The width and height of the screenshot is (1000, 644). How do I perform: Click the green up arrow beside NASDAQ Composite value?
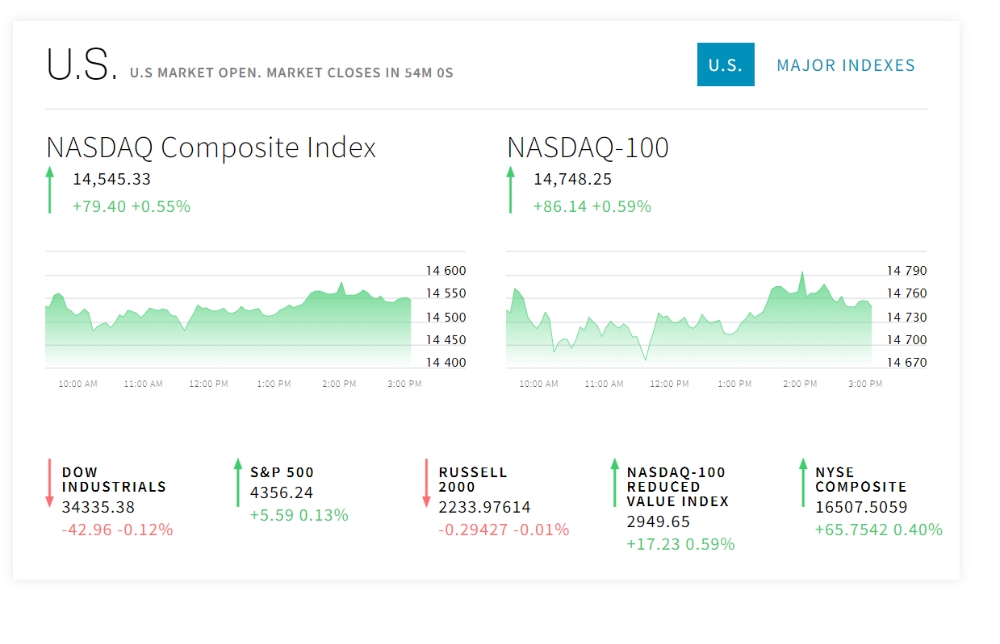(50, 190)
